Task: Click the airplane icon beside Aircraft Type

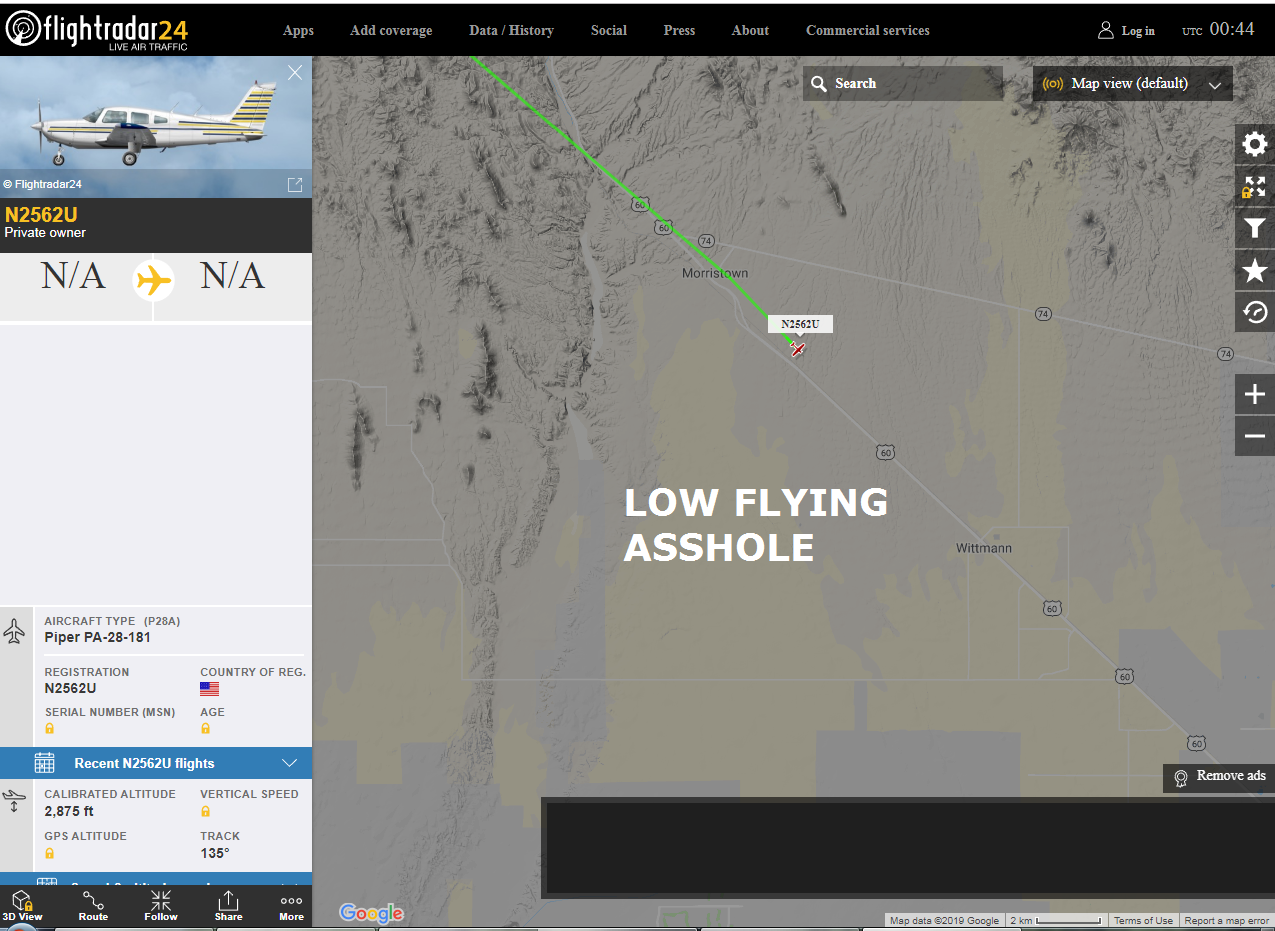Action: point(15,631)
